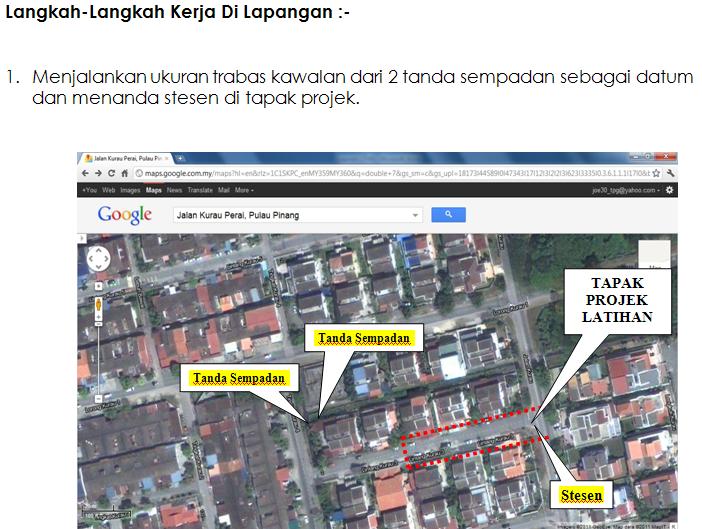The image size is (702, 529).
Task: Open Translate in the Google bar
Action: (200, 190)
